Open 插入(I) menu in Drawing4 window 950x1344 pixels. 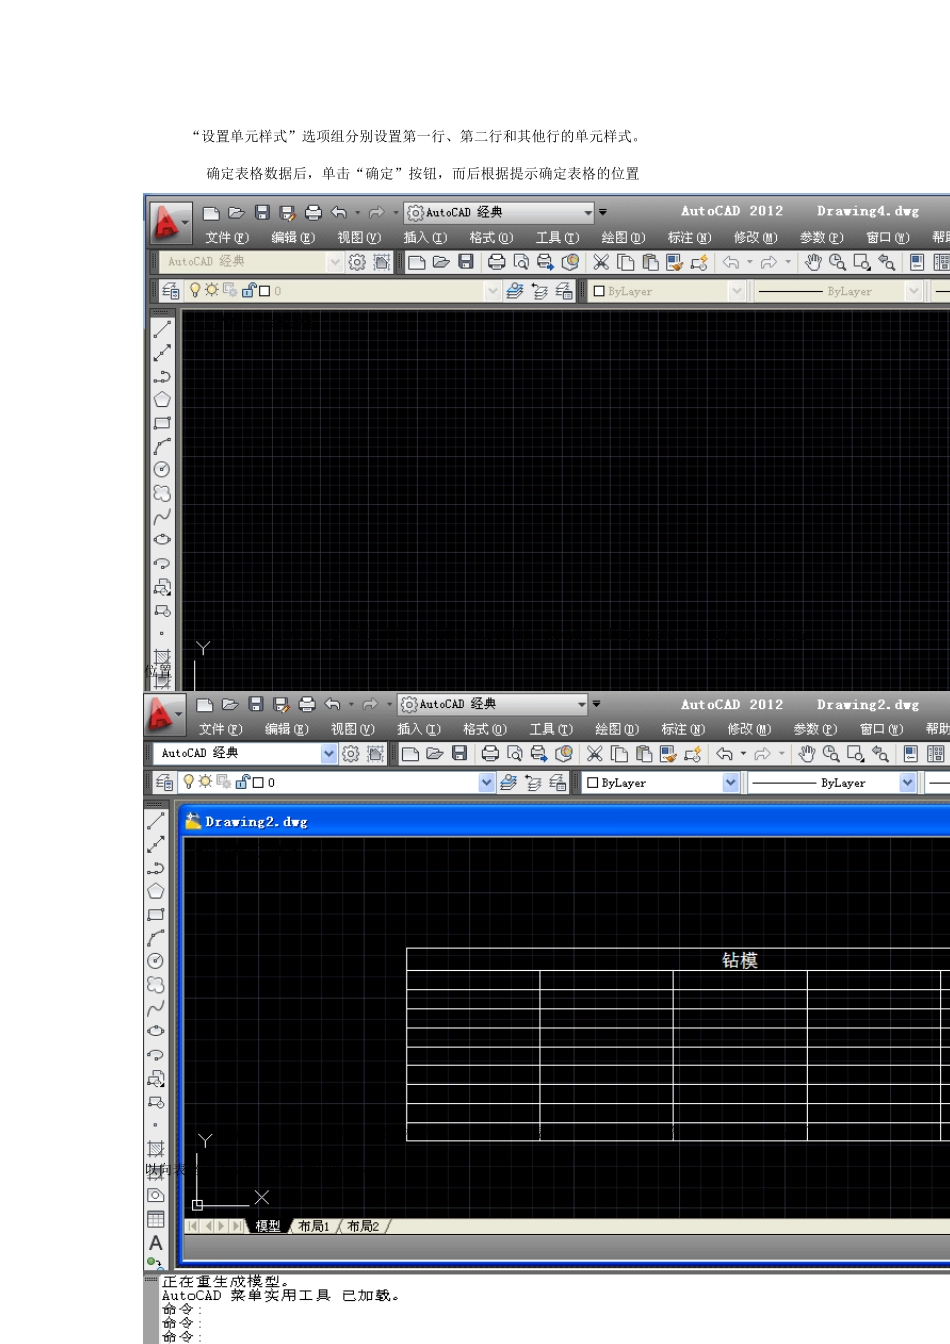(x=425, y=237)
